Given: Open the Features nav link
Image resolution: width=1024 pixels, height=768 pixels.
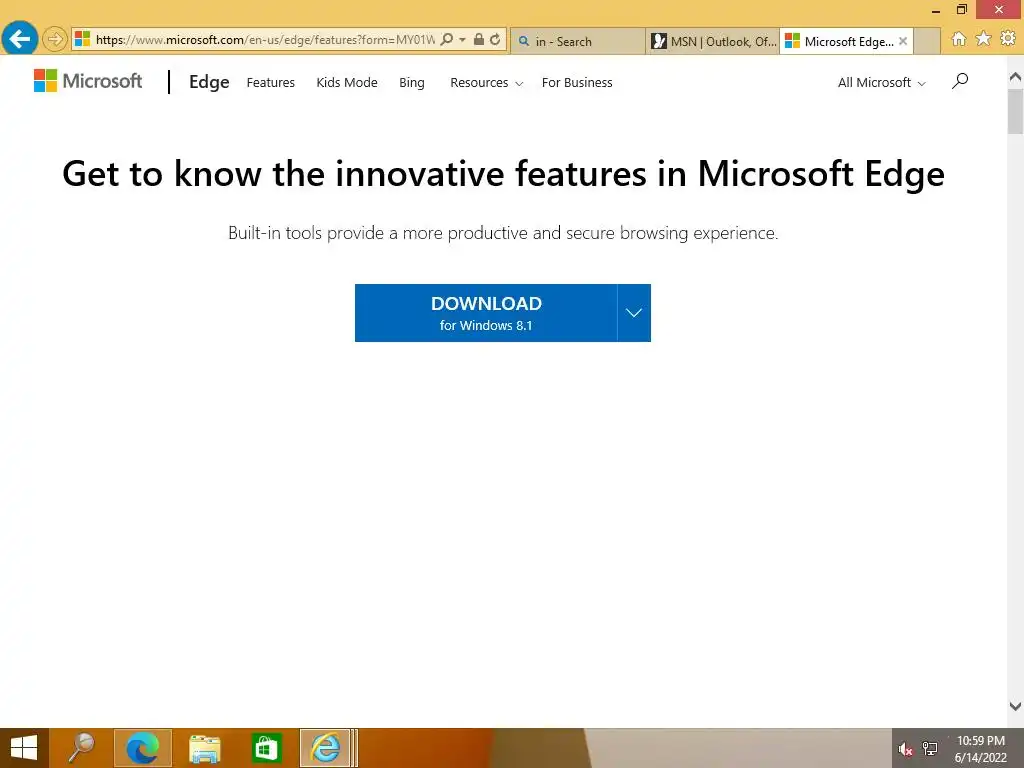Looking at the screenshot, I should pos(270,83).
